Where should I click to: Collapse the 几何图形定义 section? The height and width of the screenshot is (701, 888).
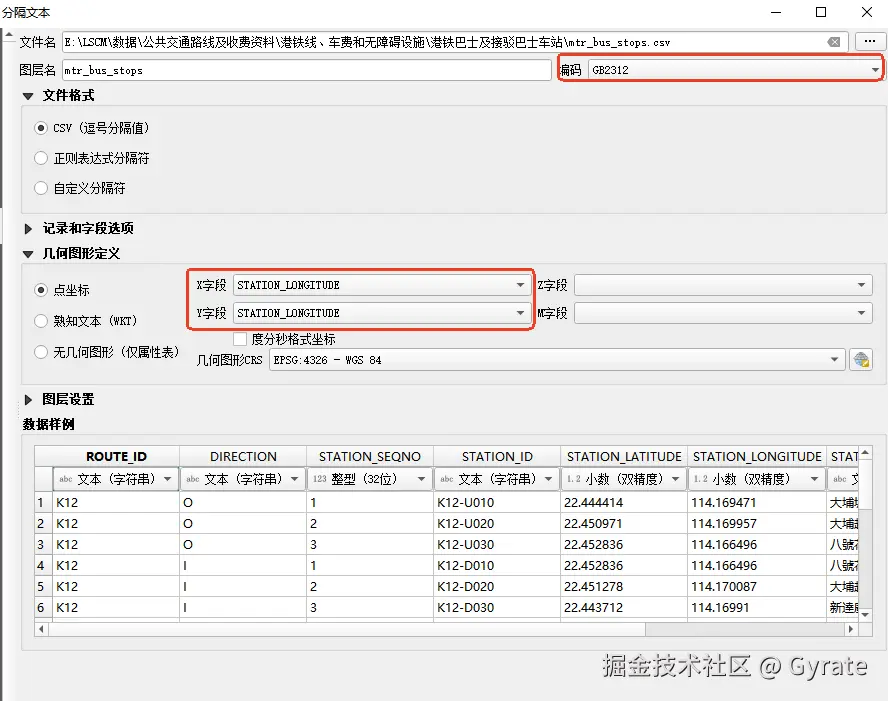click(x=28, y=254)
